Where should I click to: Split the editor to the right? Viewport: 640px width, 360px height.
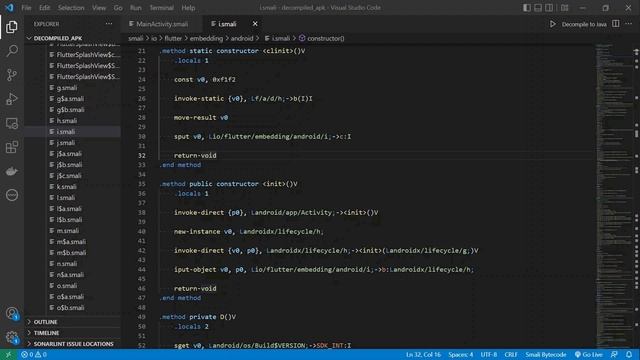point(616,24)
